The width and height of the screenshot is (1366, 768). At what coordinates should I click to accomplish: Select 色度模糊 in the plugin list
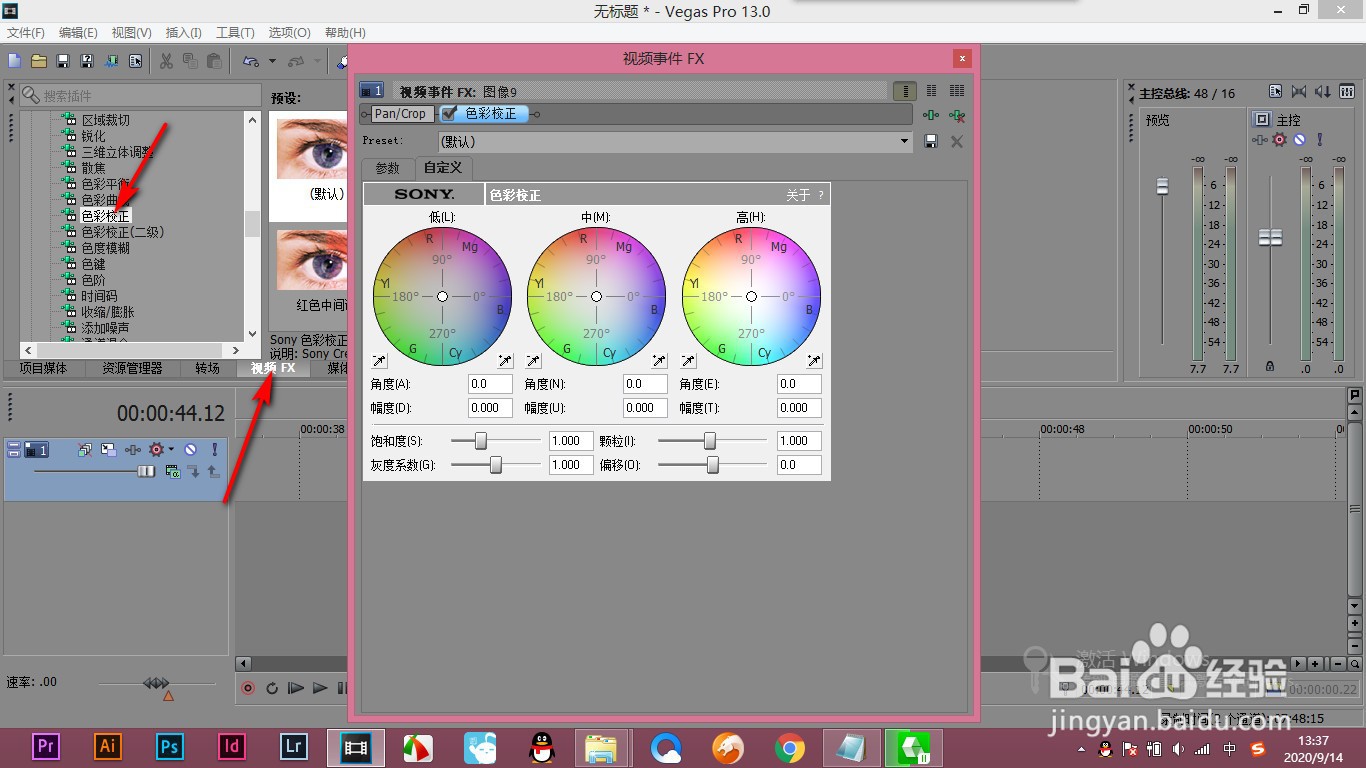pyautogui.click(x=105, y=248)
